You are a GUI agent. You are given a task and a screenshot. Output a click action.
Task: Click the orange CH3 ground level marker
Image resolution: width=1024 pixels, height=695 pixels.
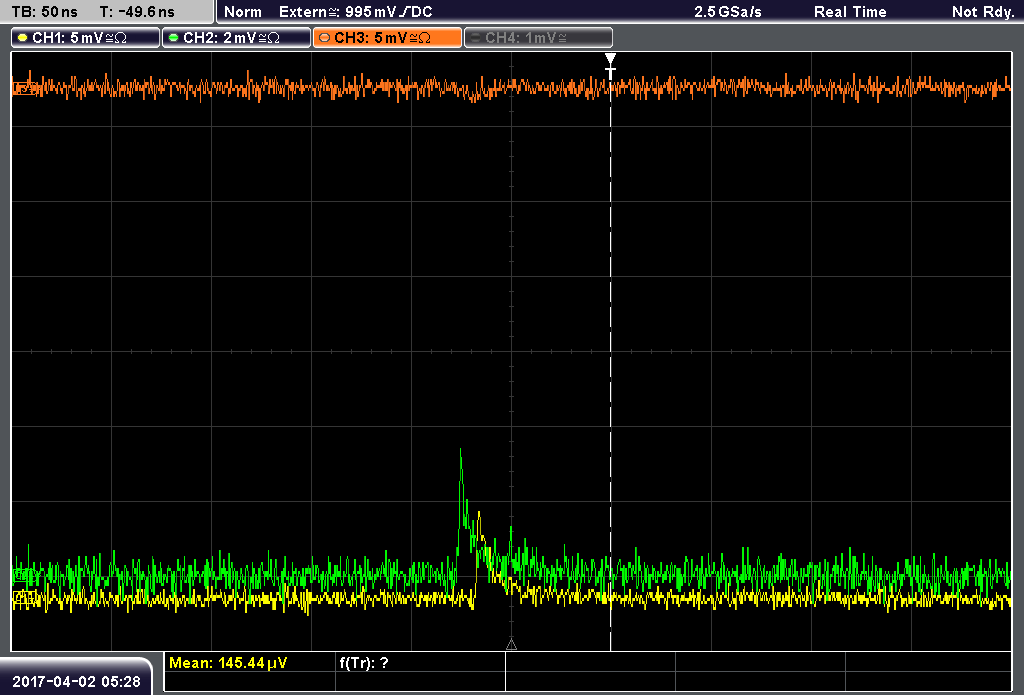pyautogui.click(x=24, y=88)
